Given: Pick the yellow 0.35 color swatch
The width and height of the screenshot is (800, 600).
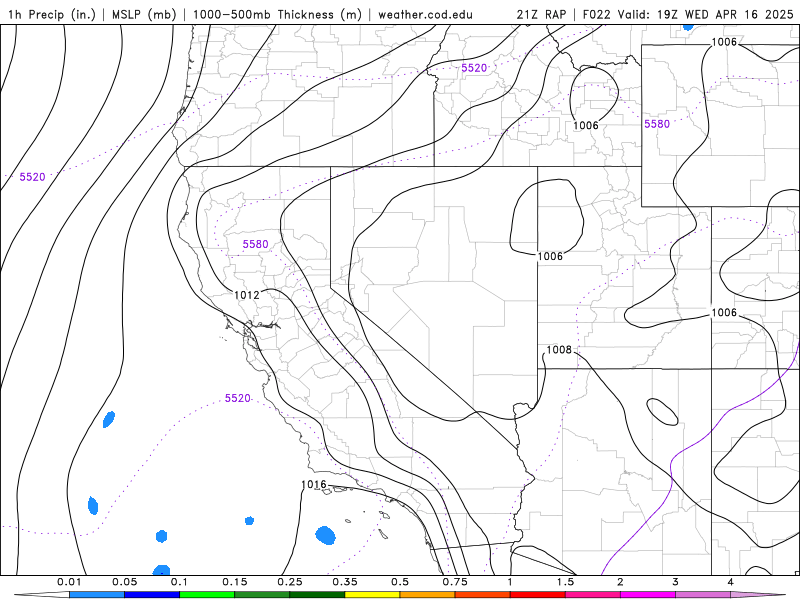Looking at the screenshot, I should (x=372, y=595).
